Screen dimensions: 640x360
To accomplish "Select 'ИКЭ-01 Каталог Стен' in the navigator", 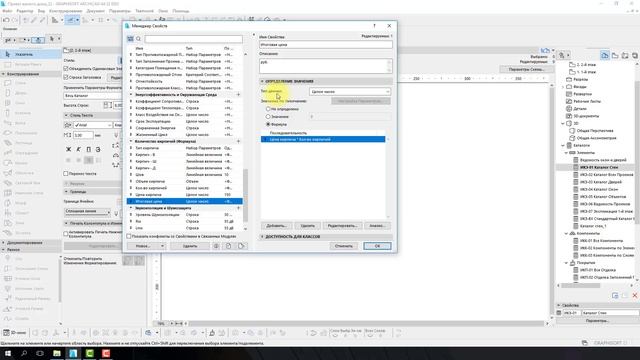I will click(599, 167).
